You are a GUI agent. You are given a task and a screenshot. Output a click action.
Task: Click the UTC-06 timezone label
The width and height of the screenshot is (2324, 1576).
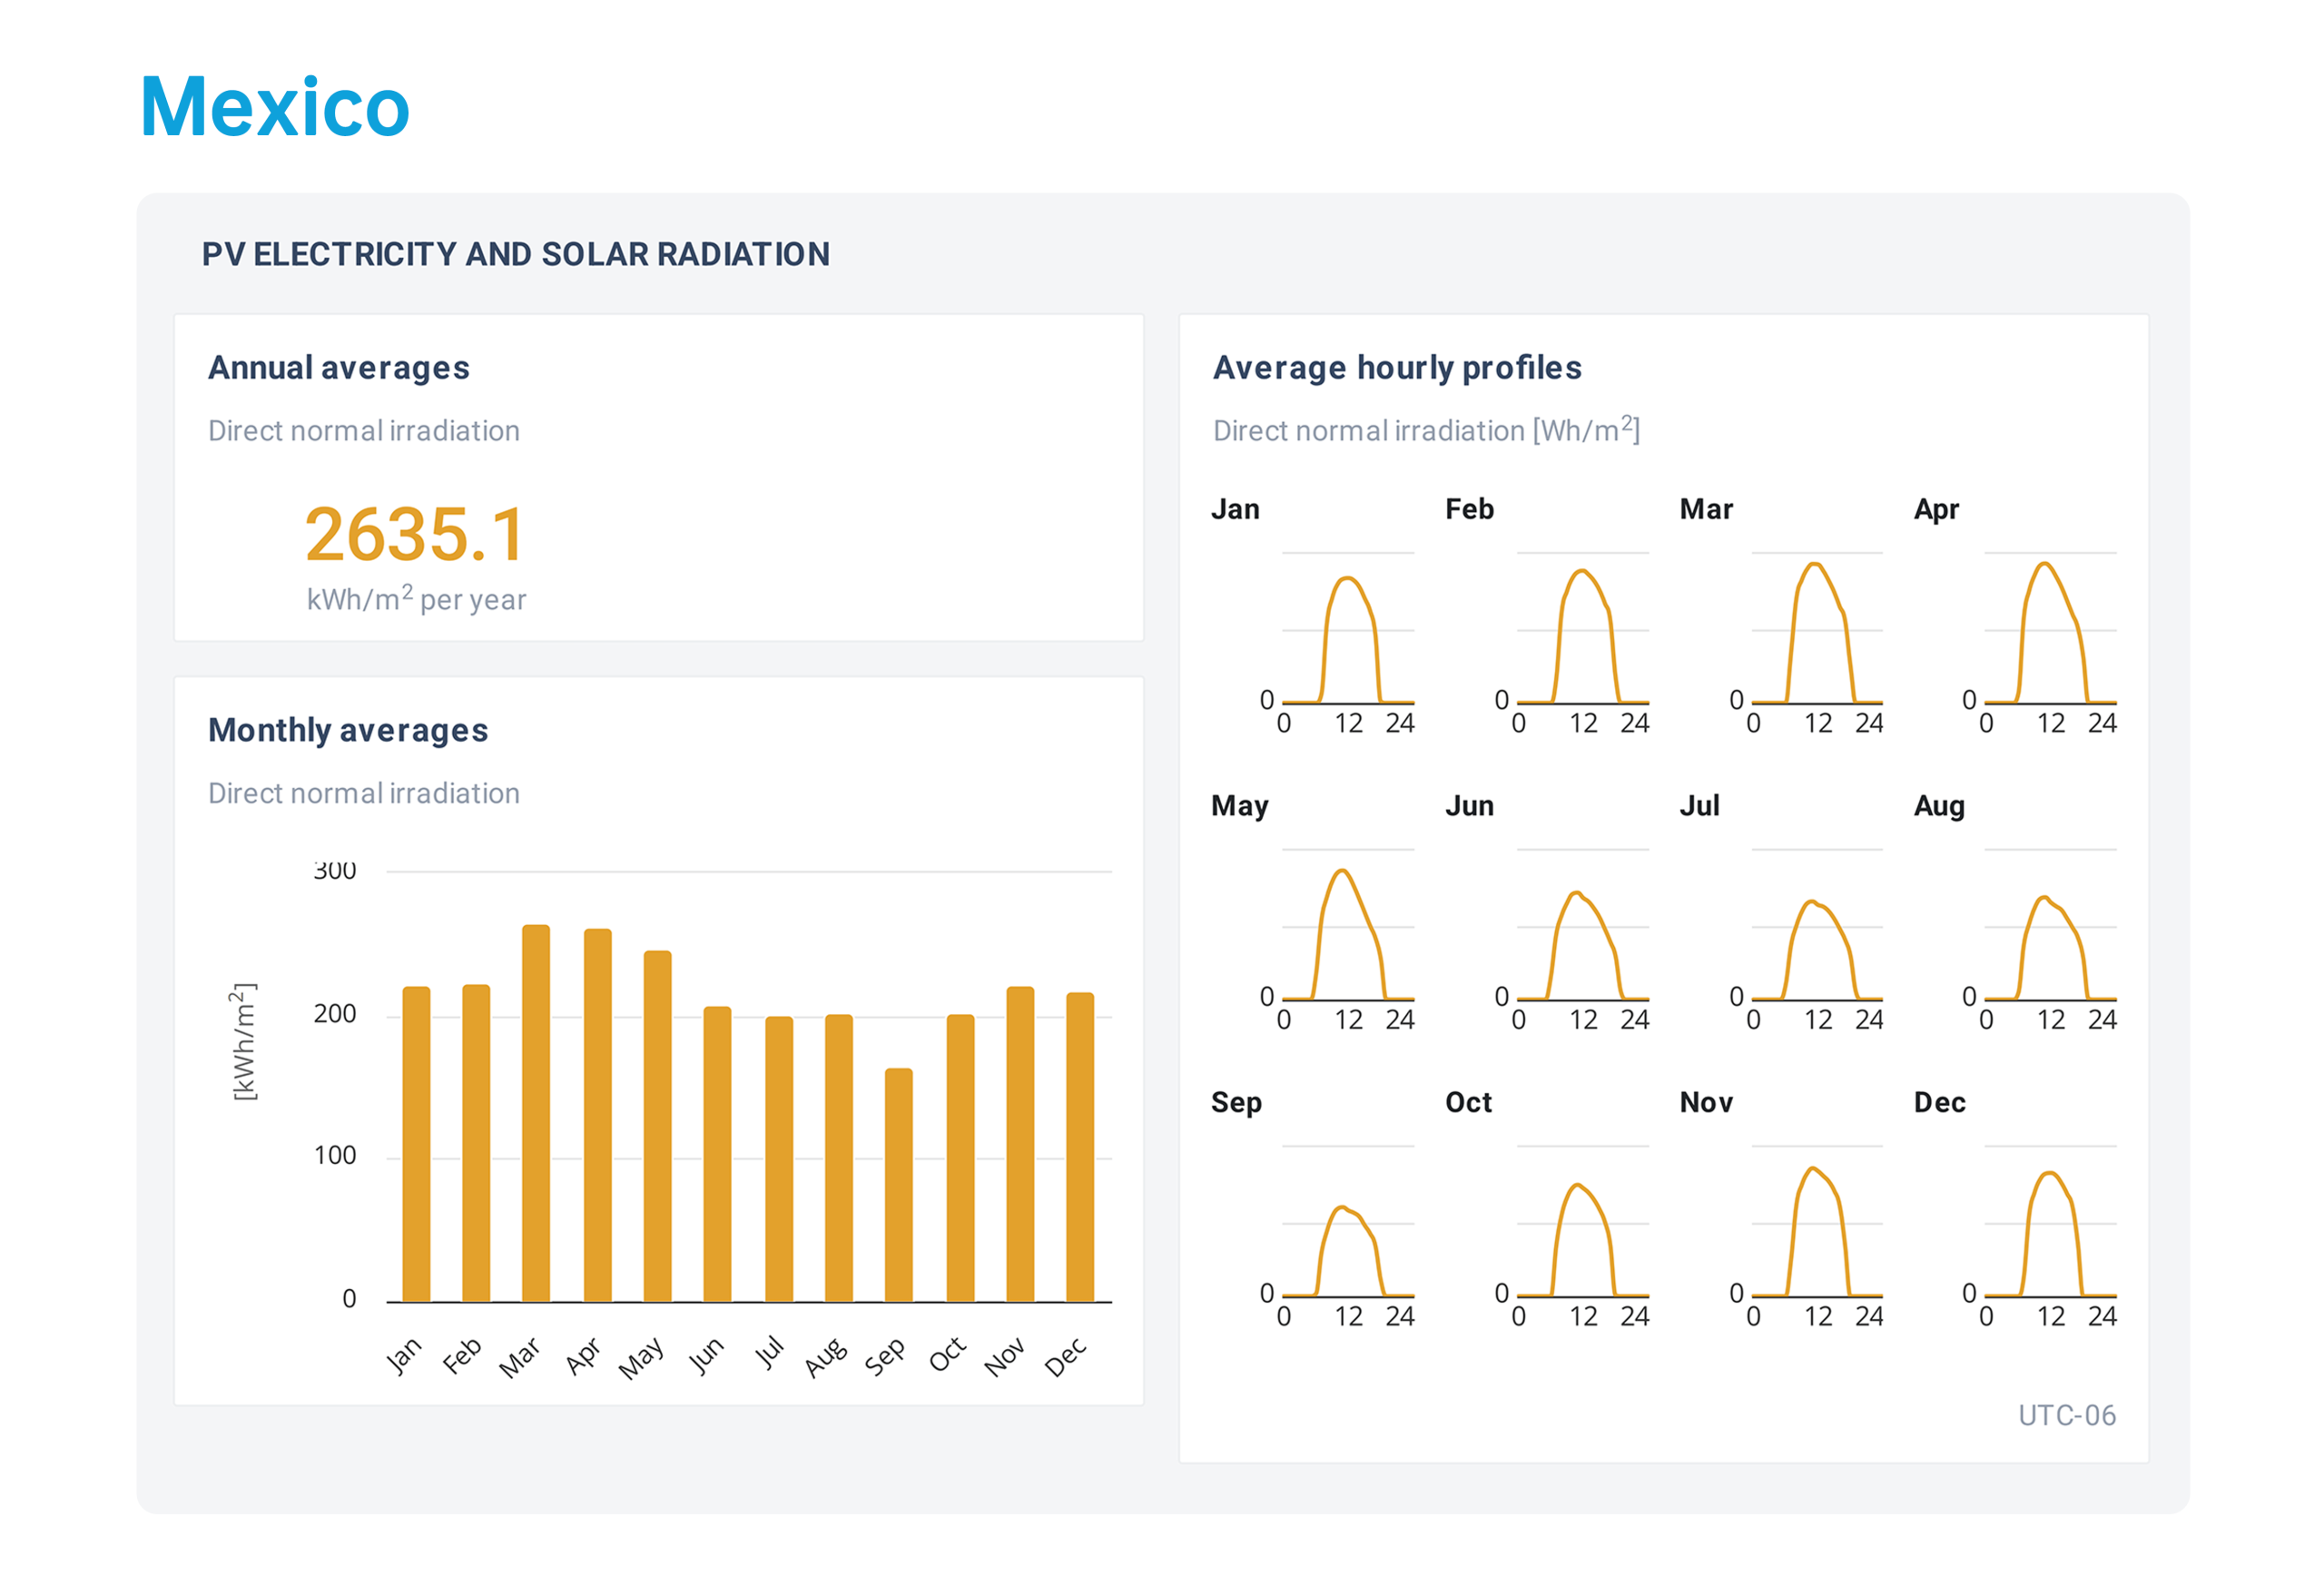2066,1415
